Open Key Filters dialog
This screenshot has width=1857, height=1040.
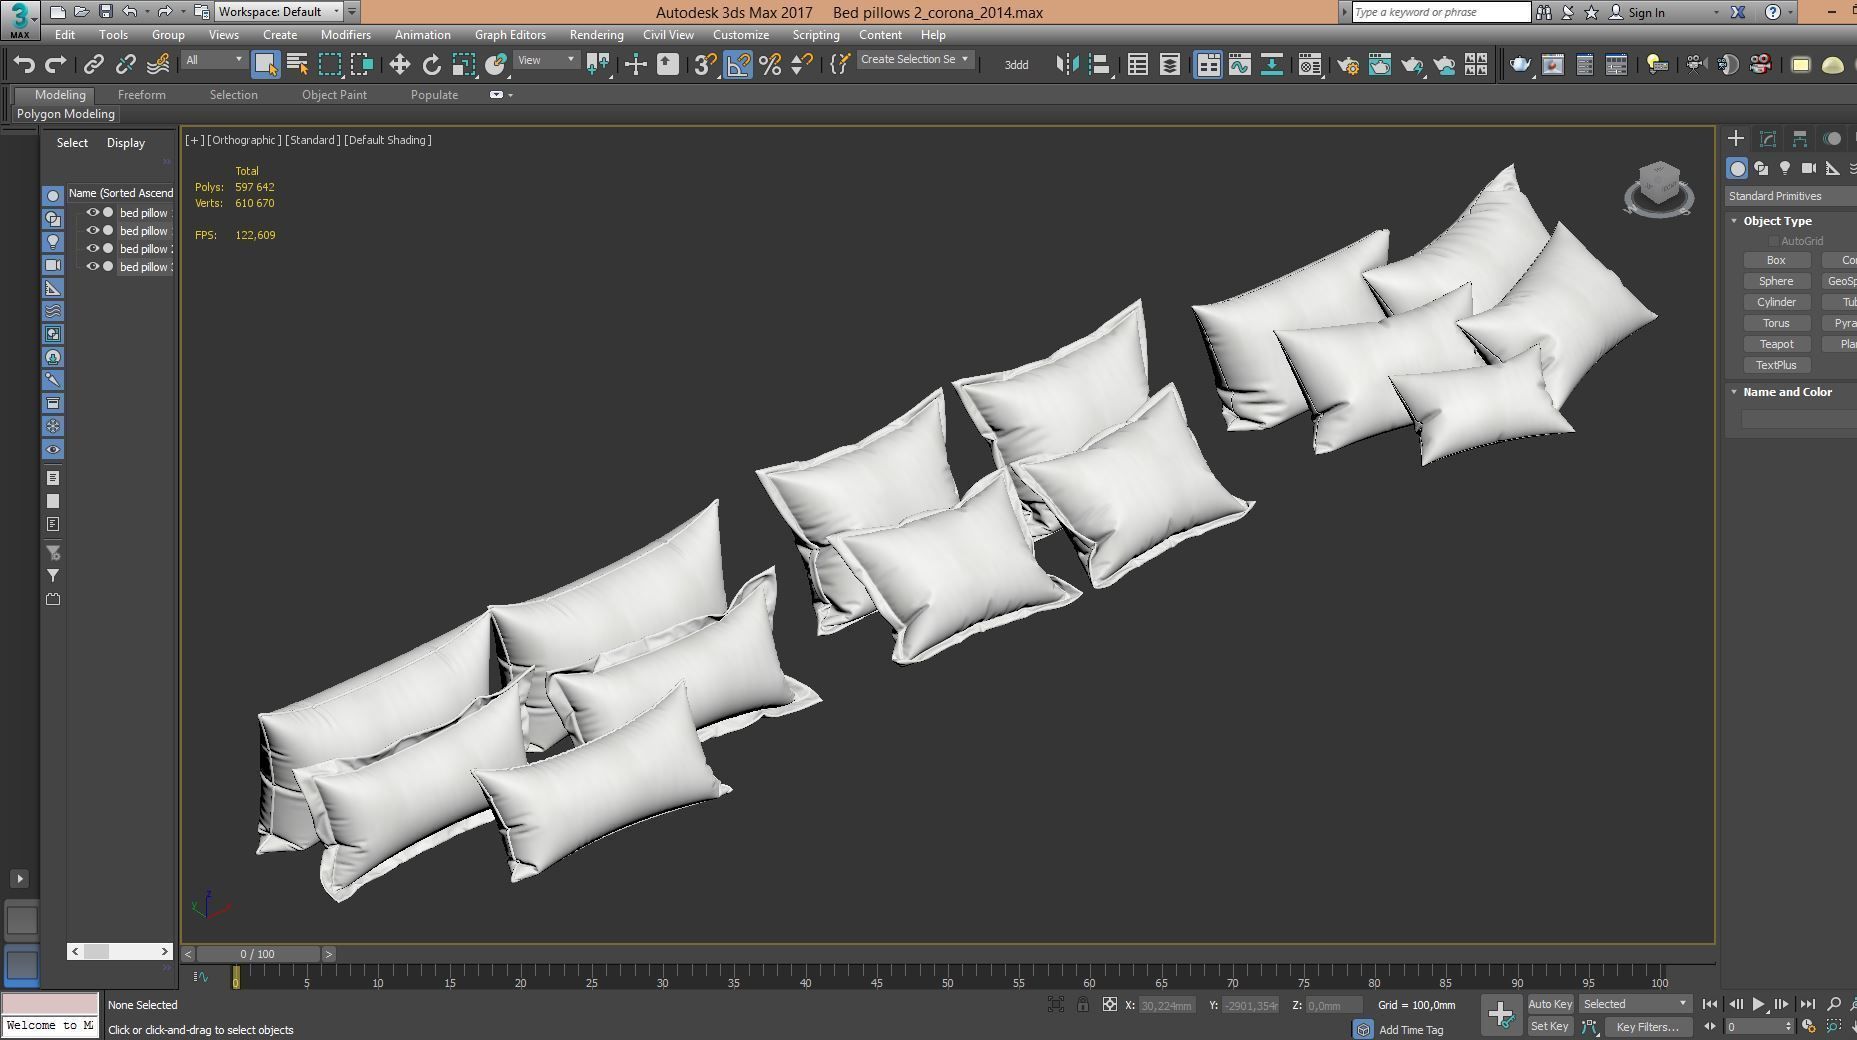[1647, 1026]
